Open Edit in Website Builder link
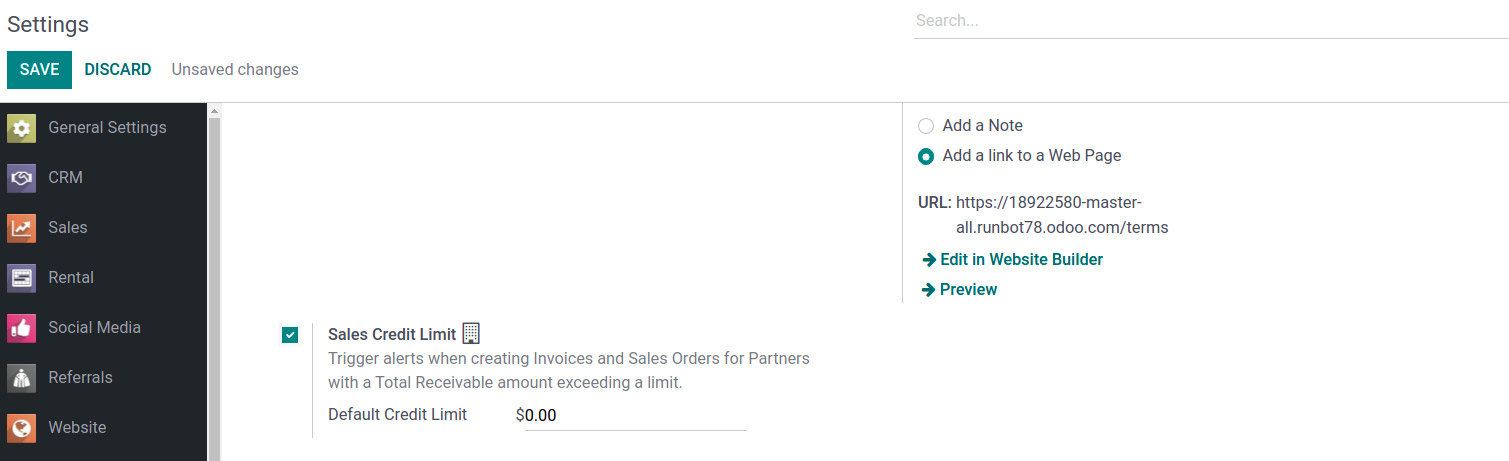 (1013, 260)
